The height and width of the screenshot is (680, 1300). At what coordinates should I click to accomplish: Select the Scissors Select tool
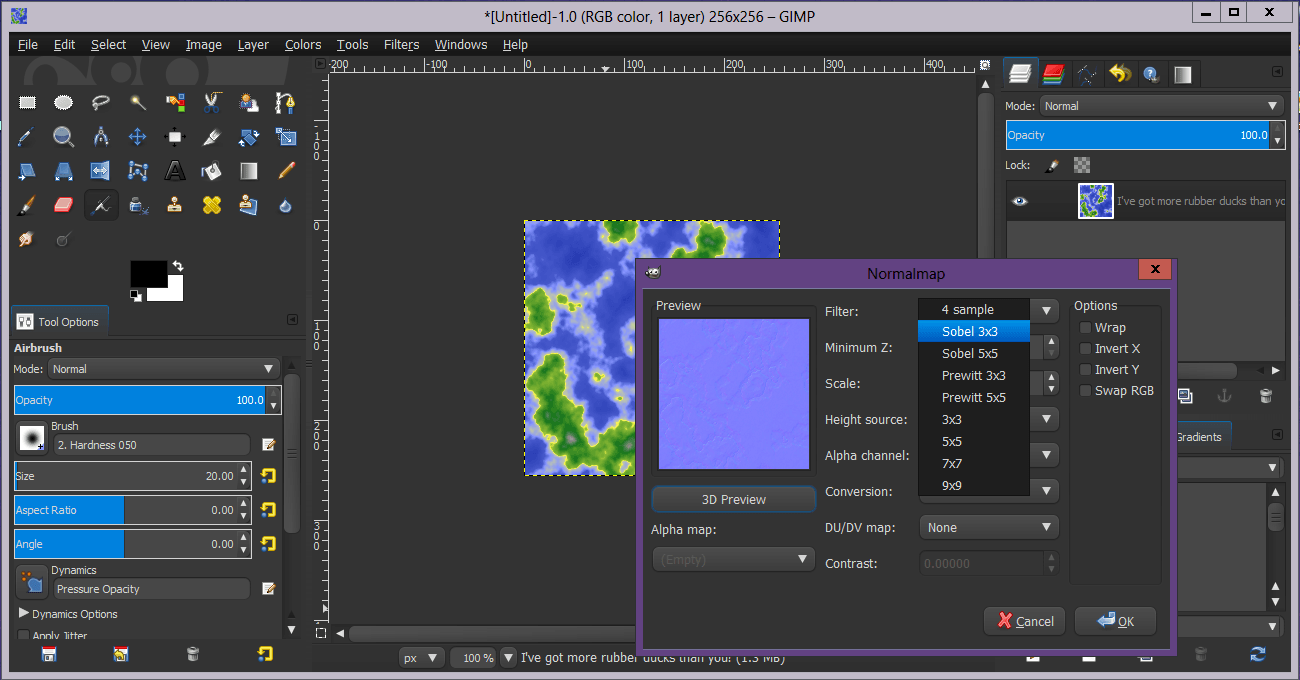(x=212, y=102)
